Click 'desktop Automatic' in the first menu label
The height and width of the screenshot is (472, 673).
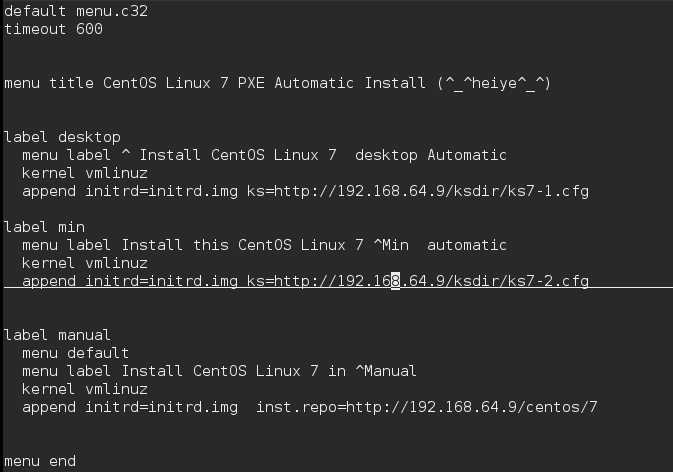(x=430, y=155)
